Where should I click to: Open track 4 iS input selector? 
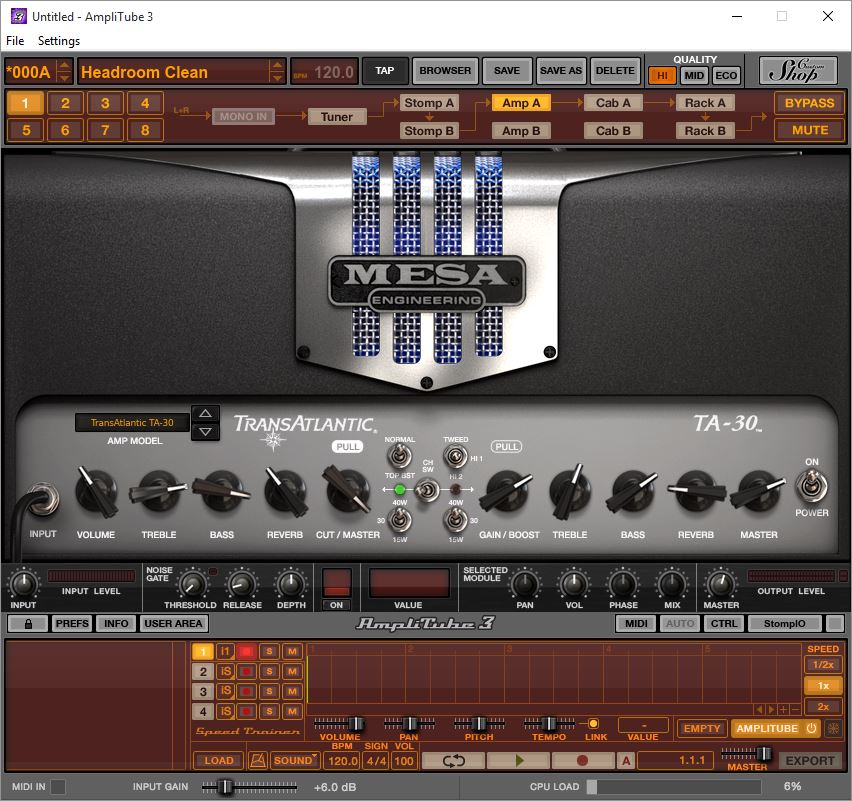pos(225,711)
